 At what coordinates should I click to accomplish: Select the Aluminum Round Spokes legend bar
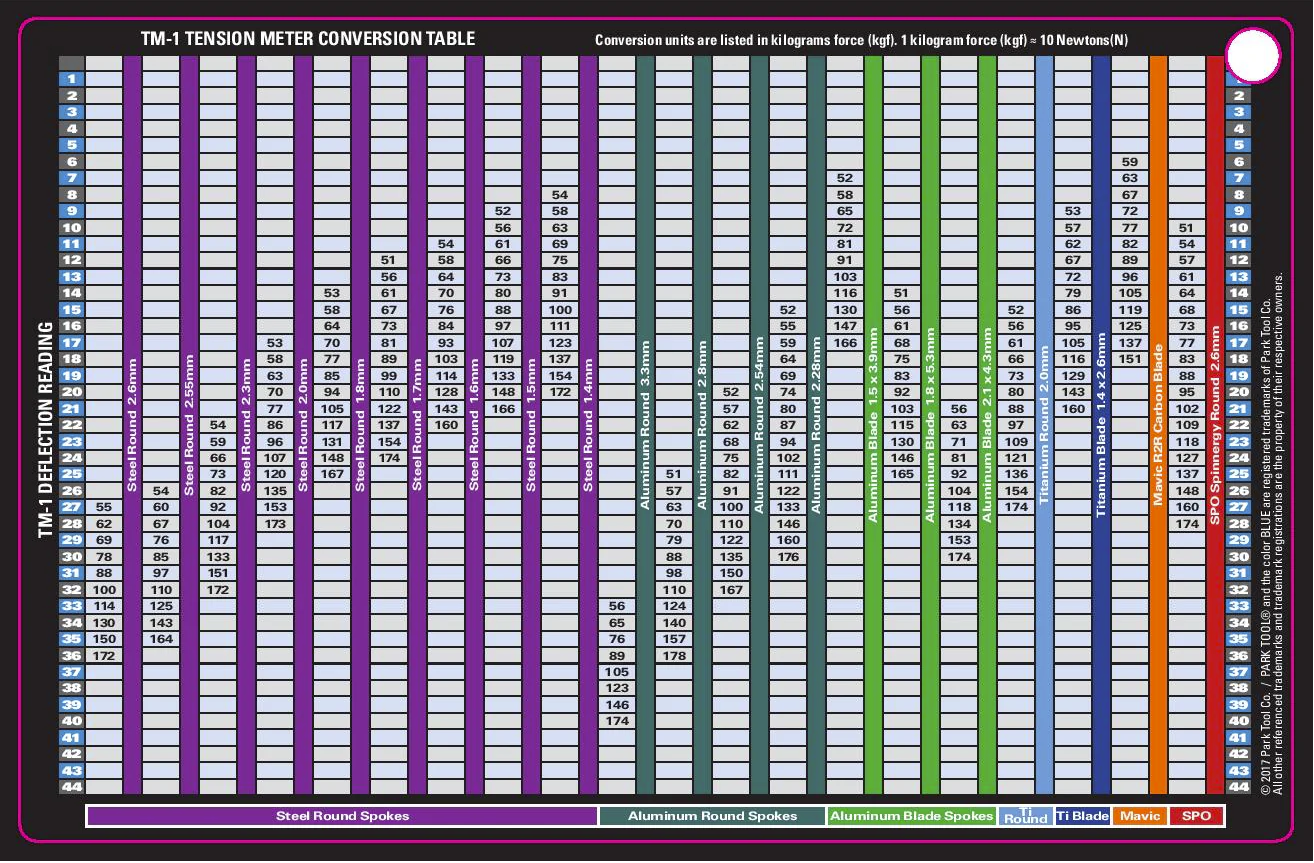(x=712, y=816)
